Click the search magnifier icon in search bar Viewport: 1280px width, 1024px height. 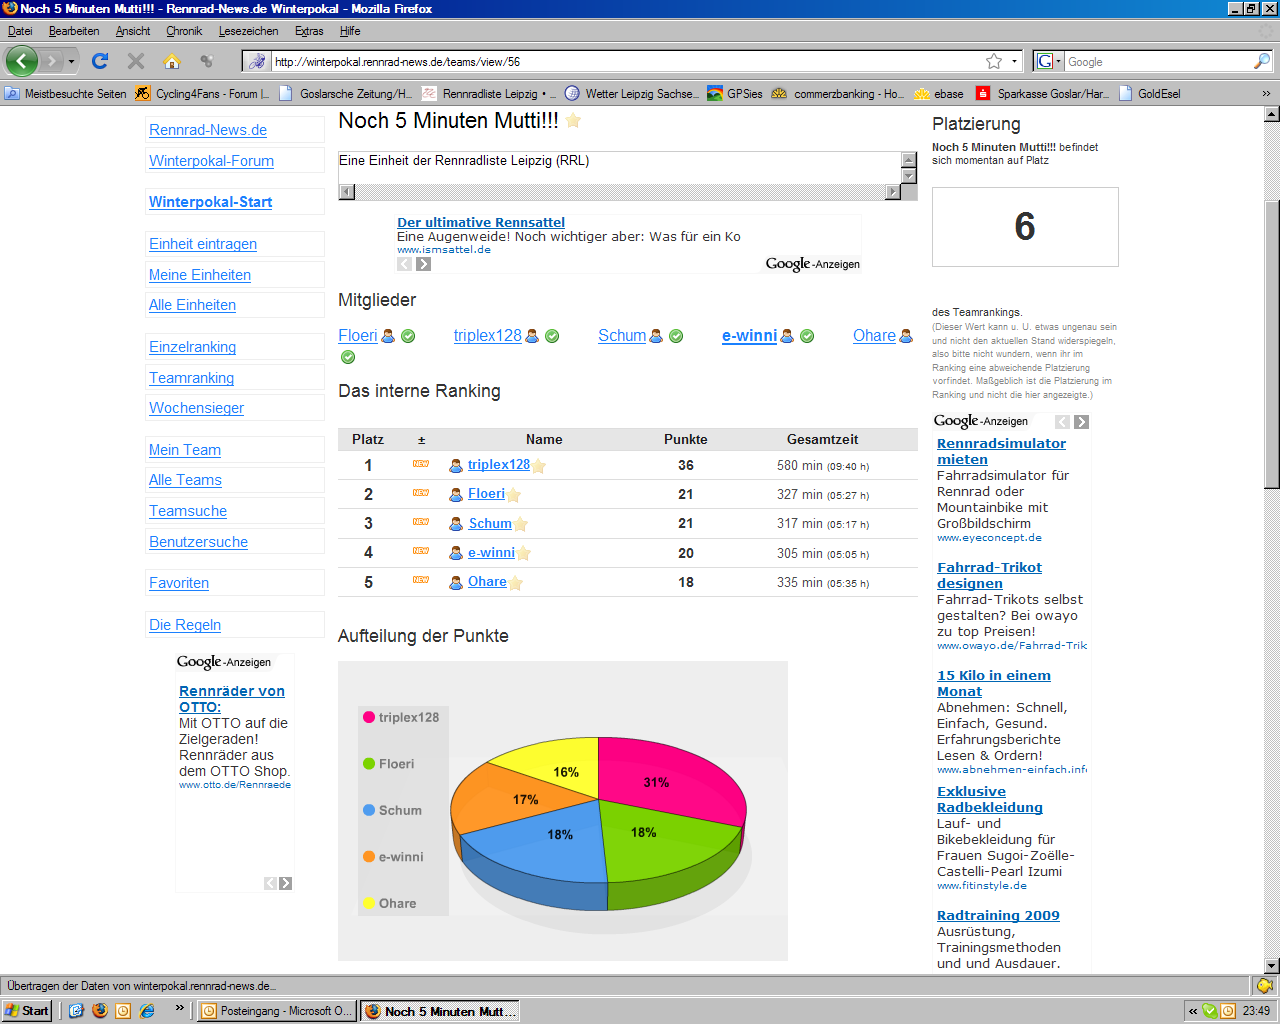click(x=1261, y=61)
